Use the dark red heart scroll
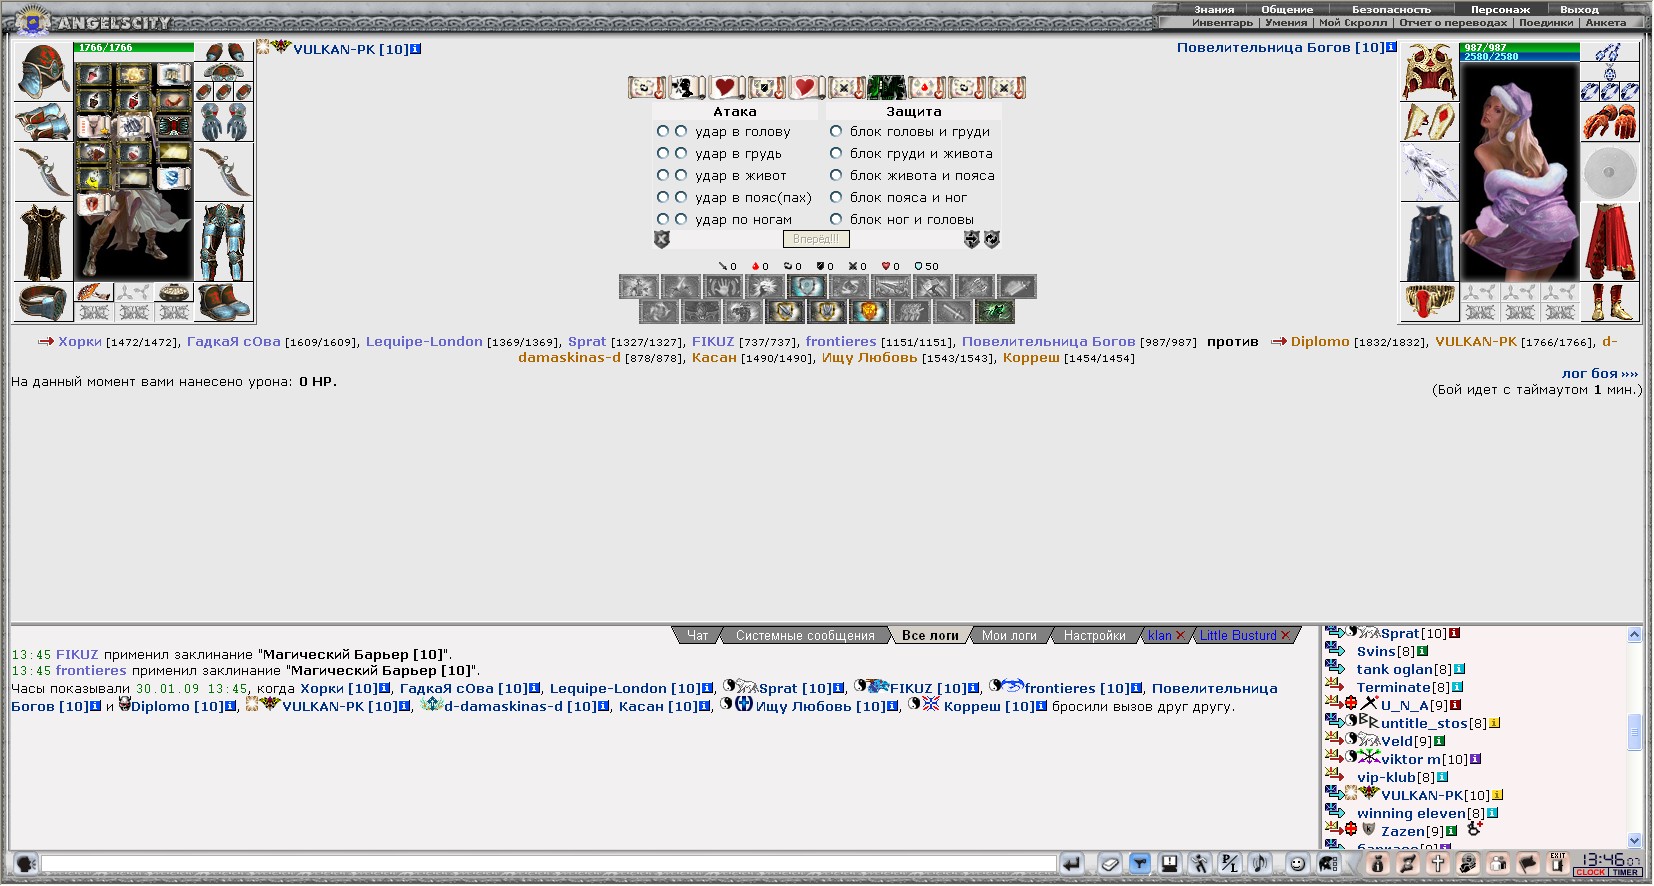 point(726,87)
